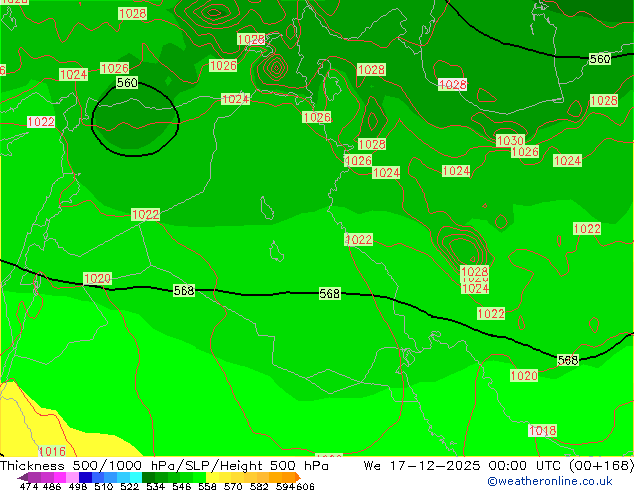634x490 pixels.
Task: Click the 522 legend value
Action: coord(129,486)
